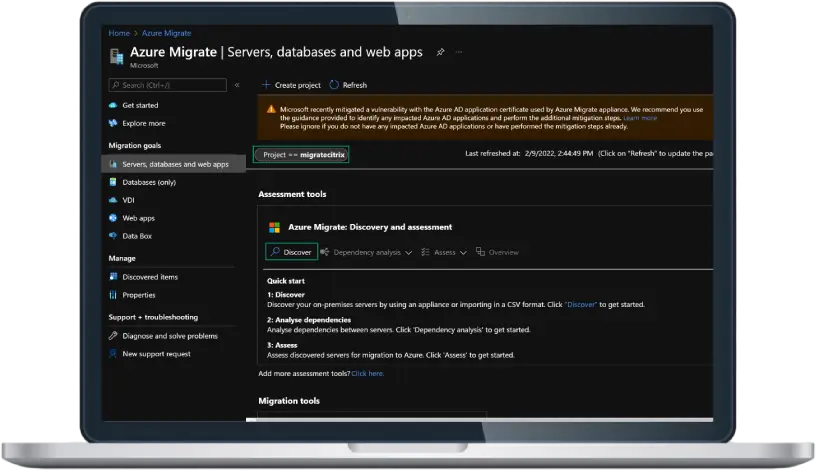Open New support request
This screenshot has height=470, width=816.
[156, 354]
